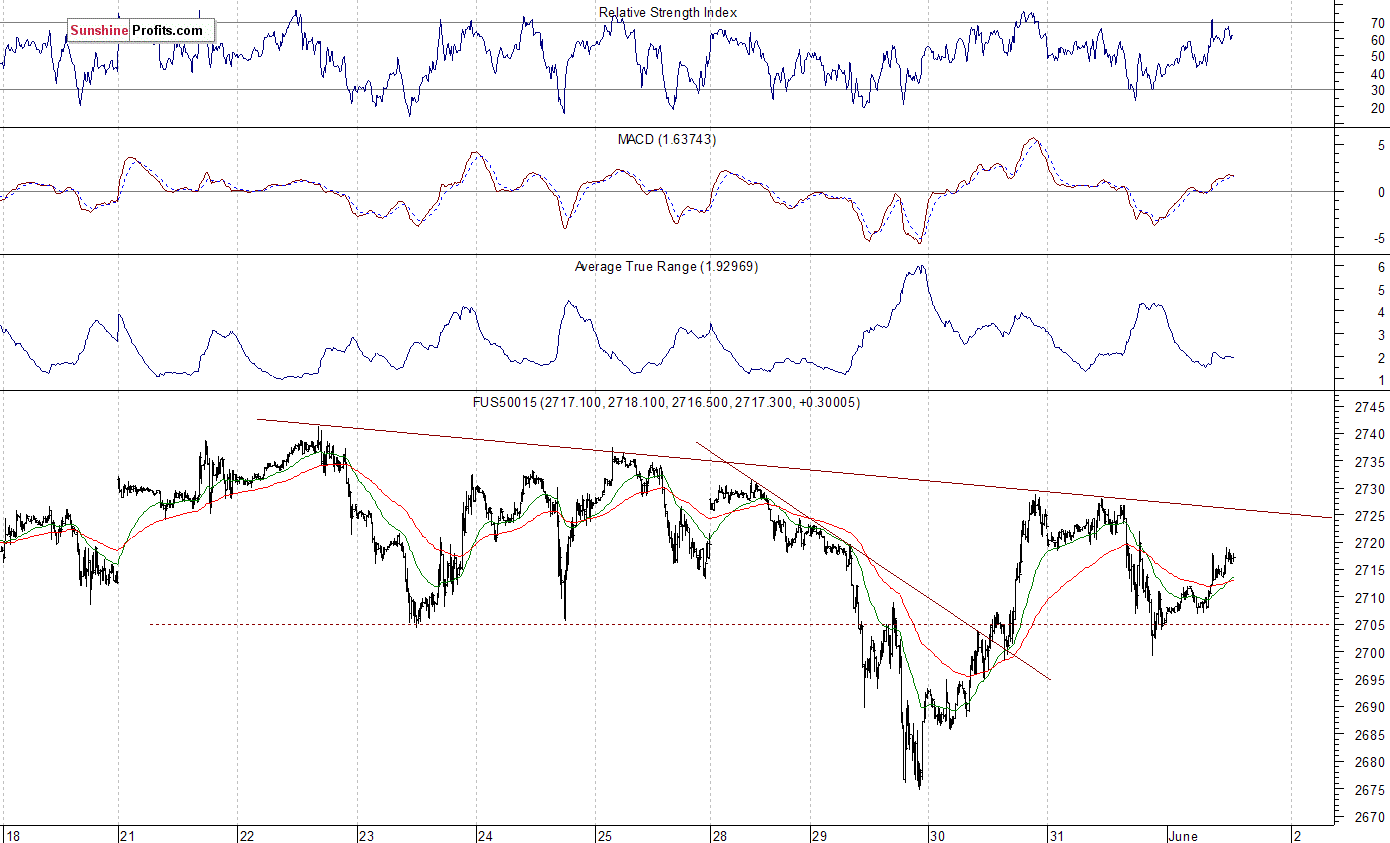Screen dimensions: 1390x843
Task: Select the Average True Range (1.92969) label
Action: coord(666,267)
